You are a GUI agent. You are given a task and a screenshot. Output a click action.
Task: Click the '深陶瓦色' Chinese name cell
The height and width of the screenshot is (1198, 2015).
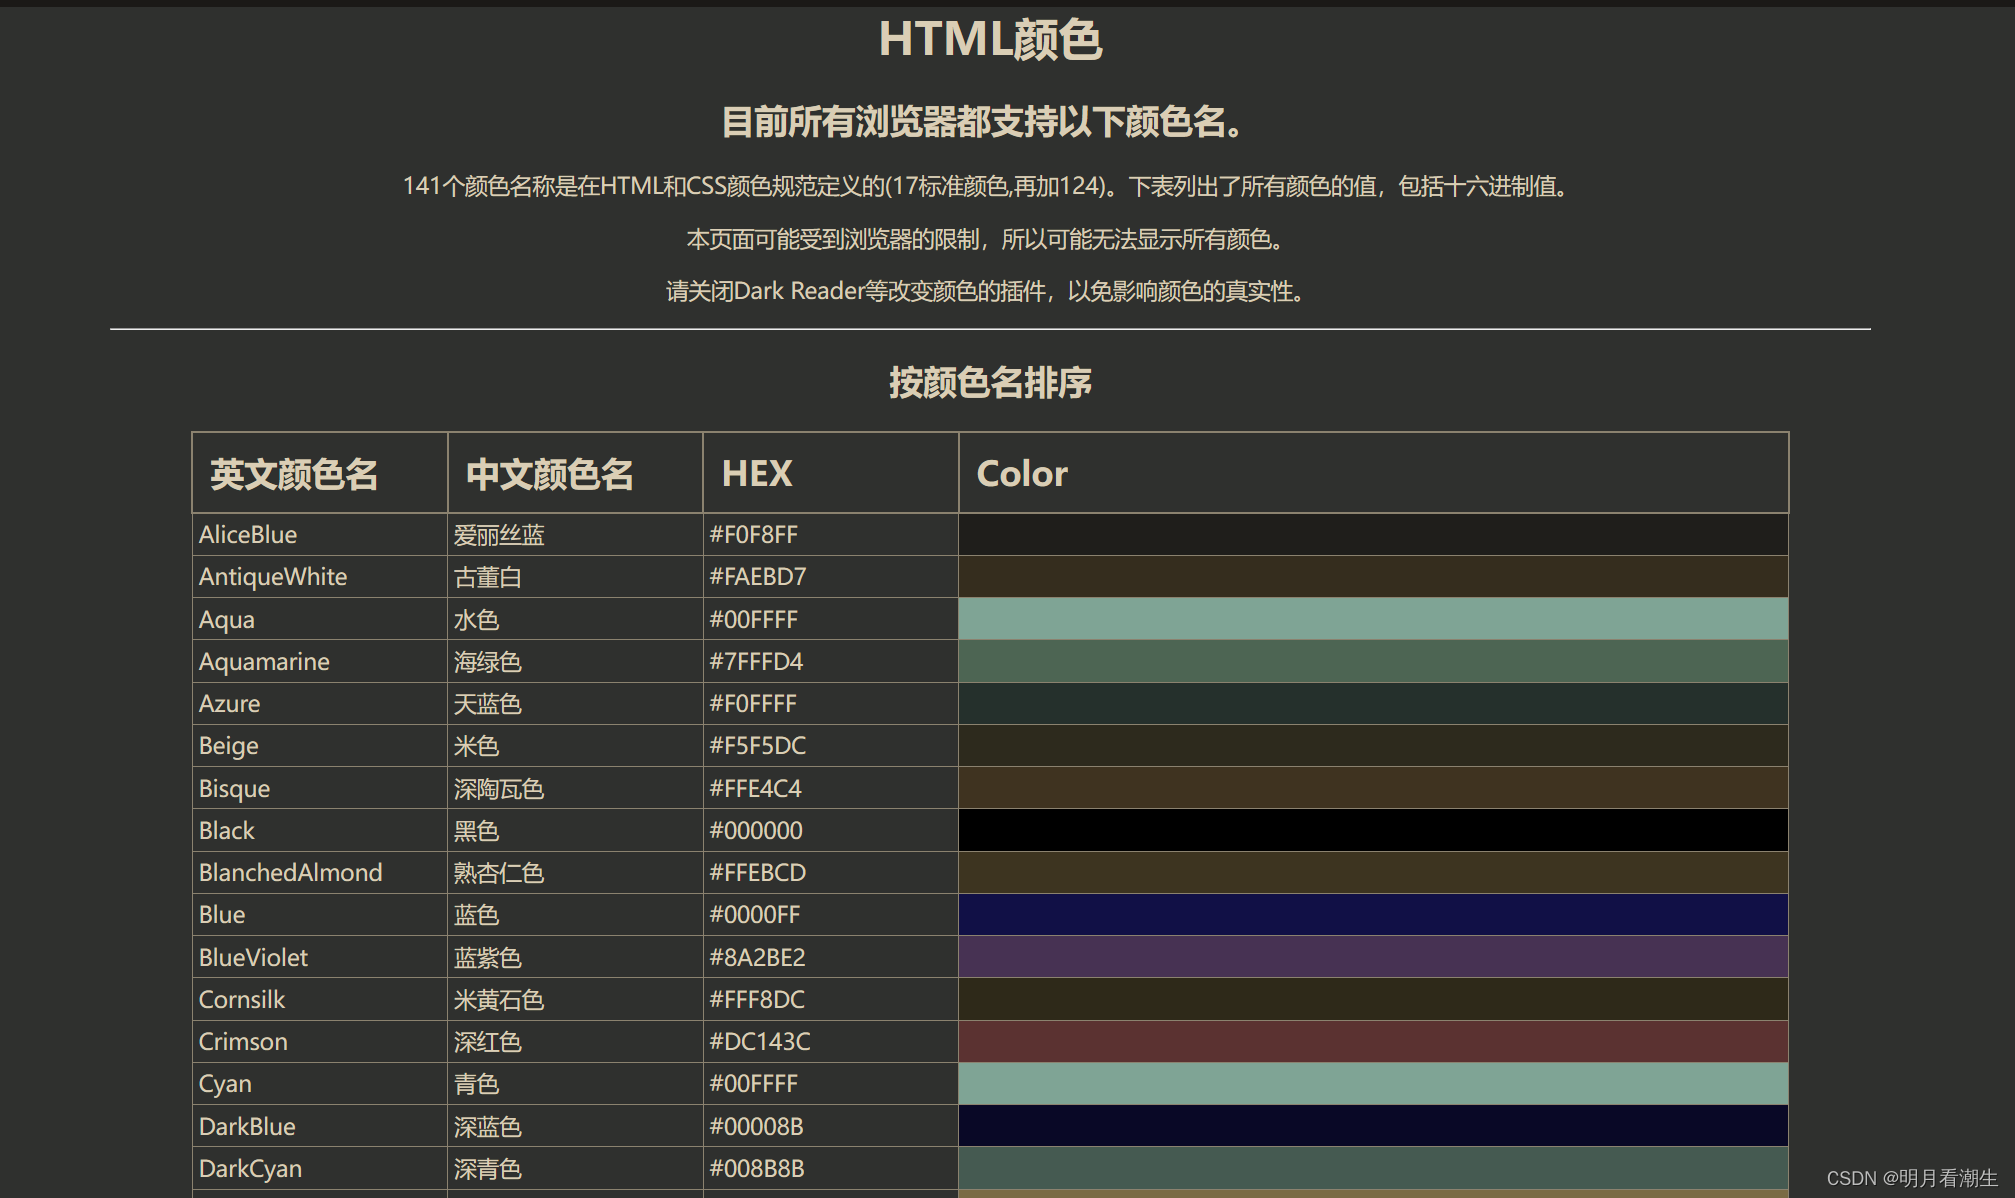pyautogui.click(x=575, y=788)
